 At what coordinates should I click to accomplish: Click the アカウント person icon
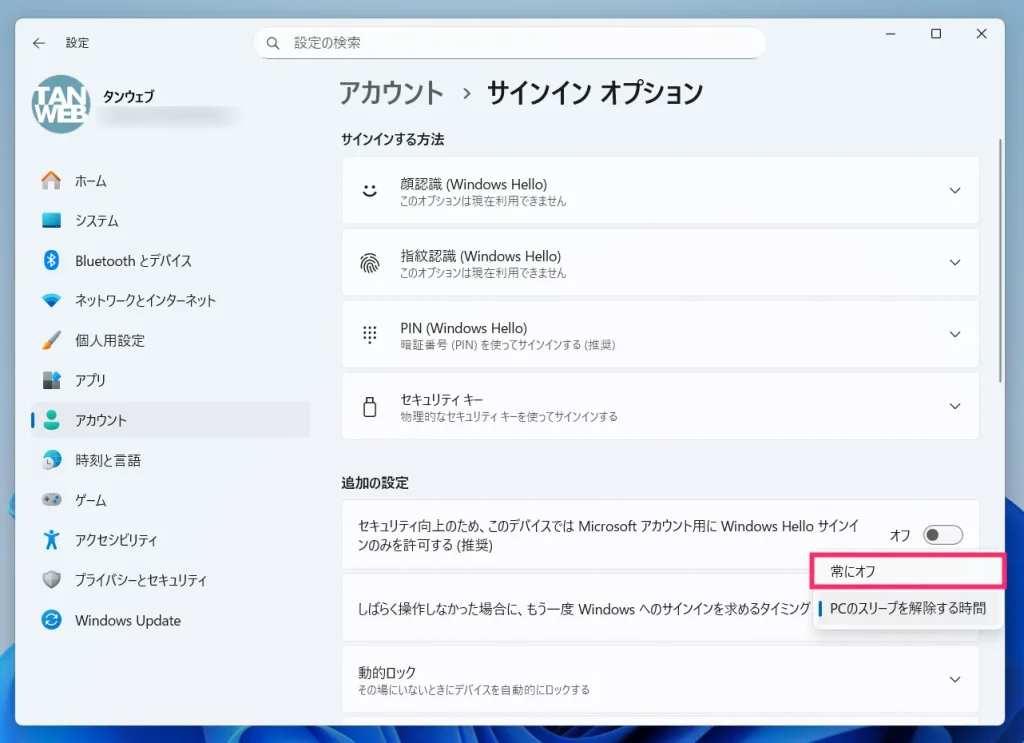(x=51, y=420)
